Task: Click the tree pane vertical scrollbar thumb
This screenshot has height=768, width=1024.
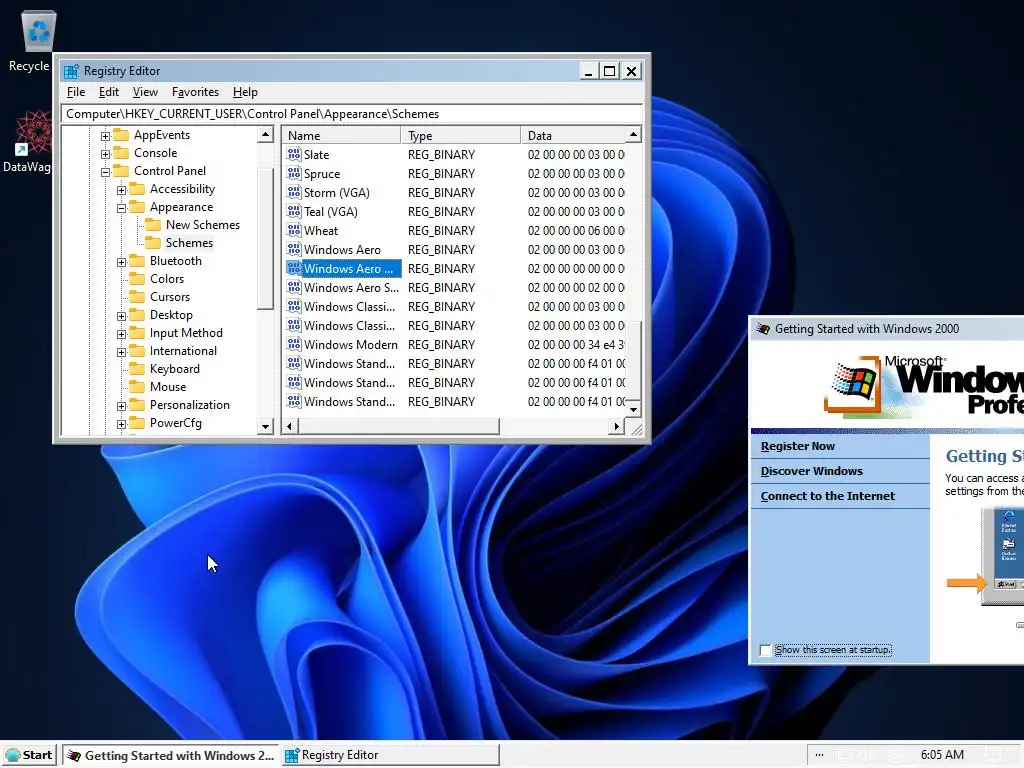Action: 265,238
